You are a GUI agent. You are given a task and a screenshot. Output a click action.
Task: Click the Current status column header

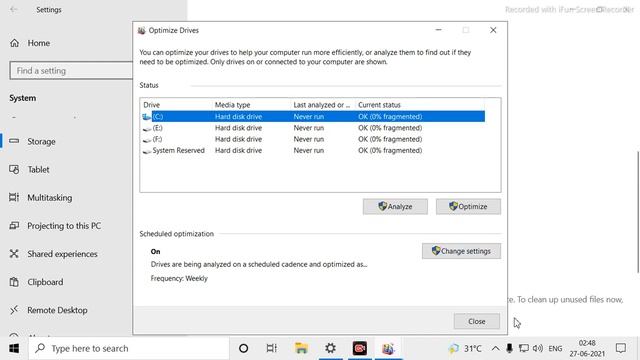pos(420,105)
